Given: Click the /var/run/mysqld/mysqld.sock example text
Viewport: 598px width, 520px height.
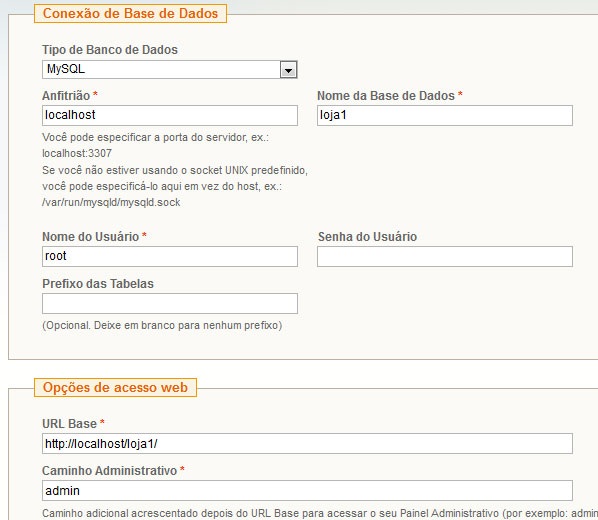Looking at the screenshot, I should (111, 203).
